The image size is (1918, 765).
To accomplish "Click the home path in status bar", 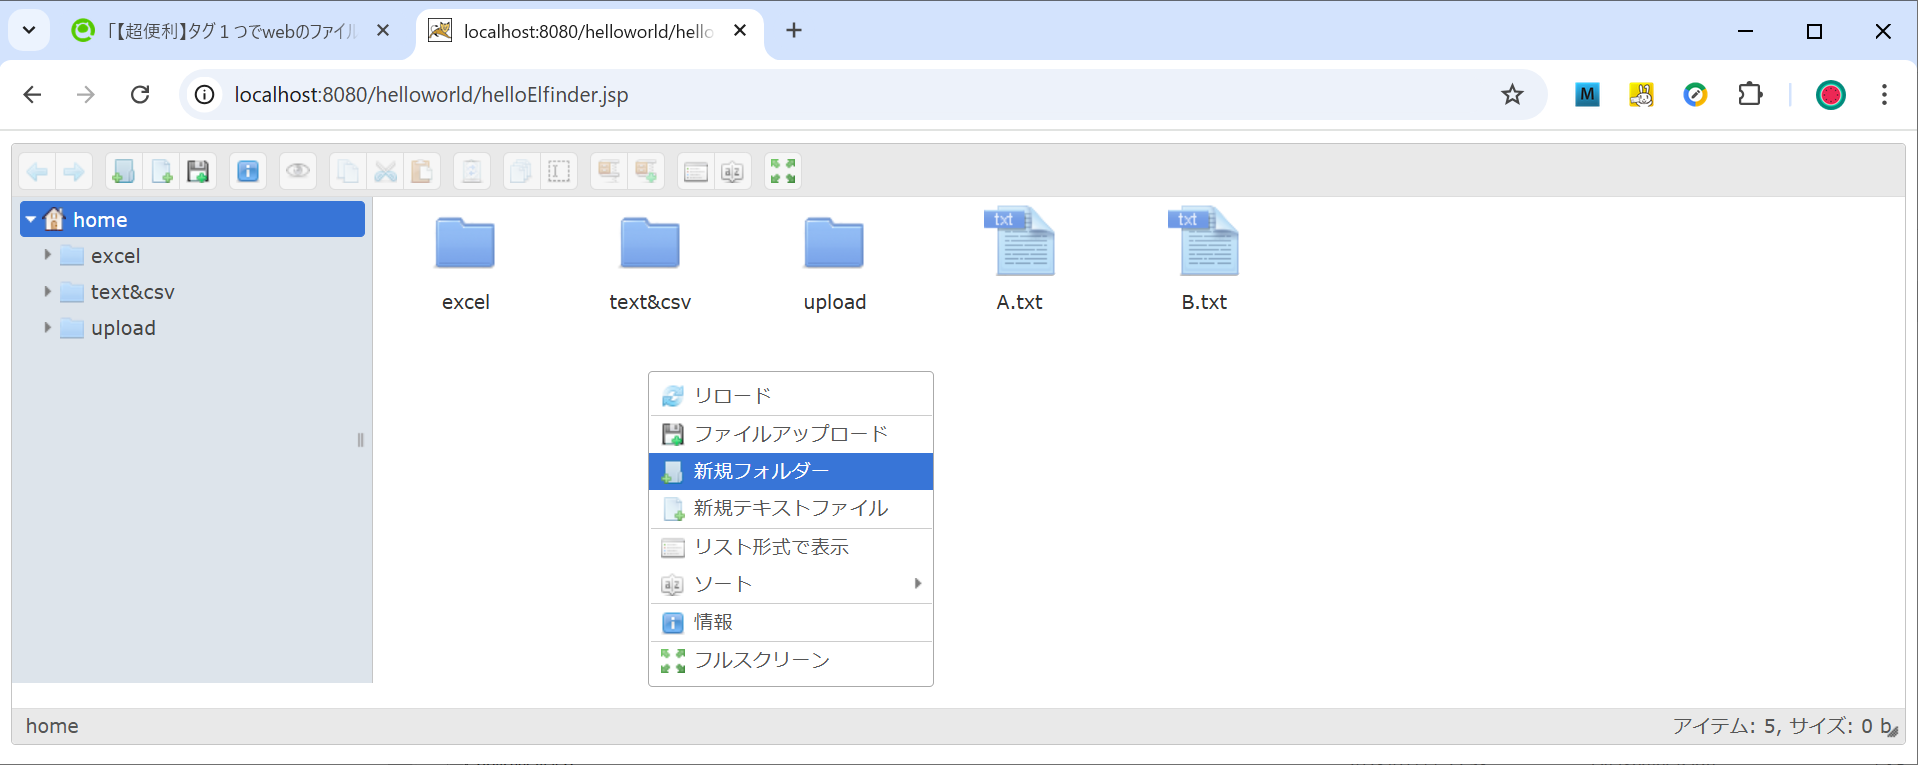I will (52, 726).
